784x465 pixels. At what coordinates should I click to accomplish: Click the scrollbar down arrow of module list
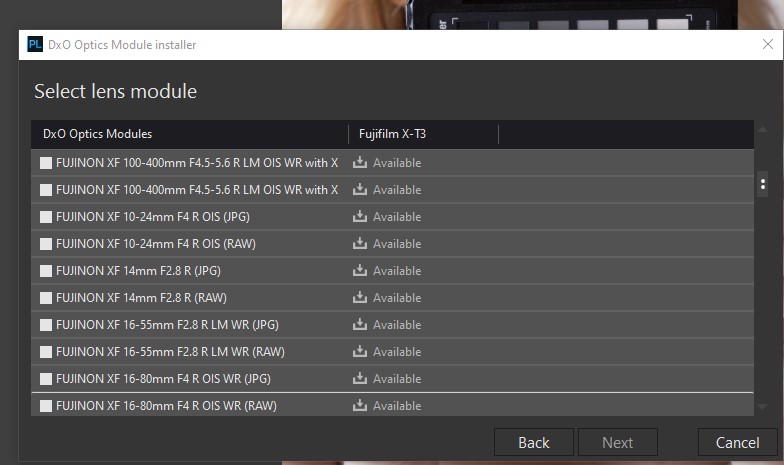[762, 407]
